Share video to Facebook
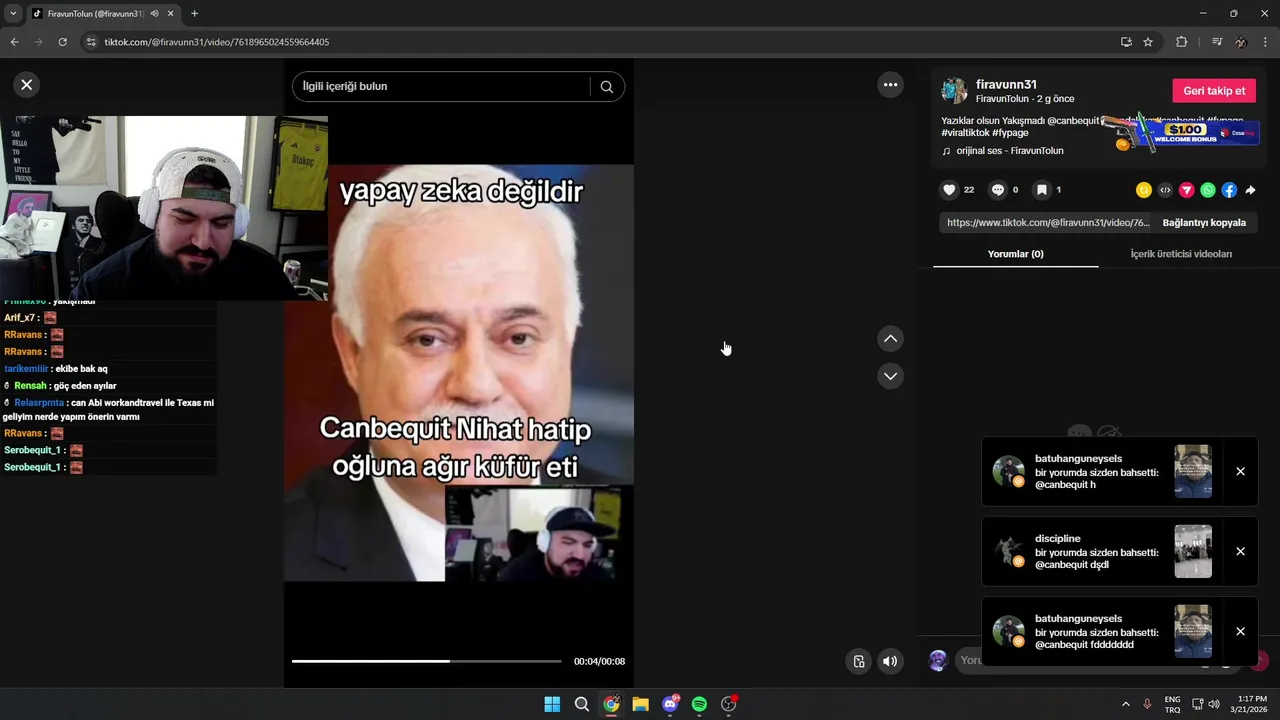The height and width of the screenshot is (720, 1280). 1229,190
